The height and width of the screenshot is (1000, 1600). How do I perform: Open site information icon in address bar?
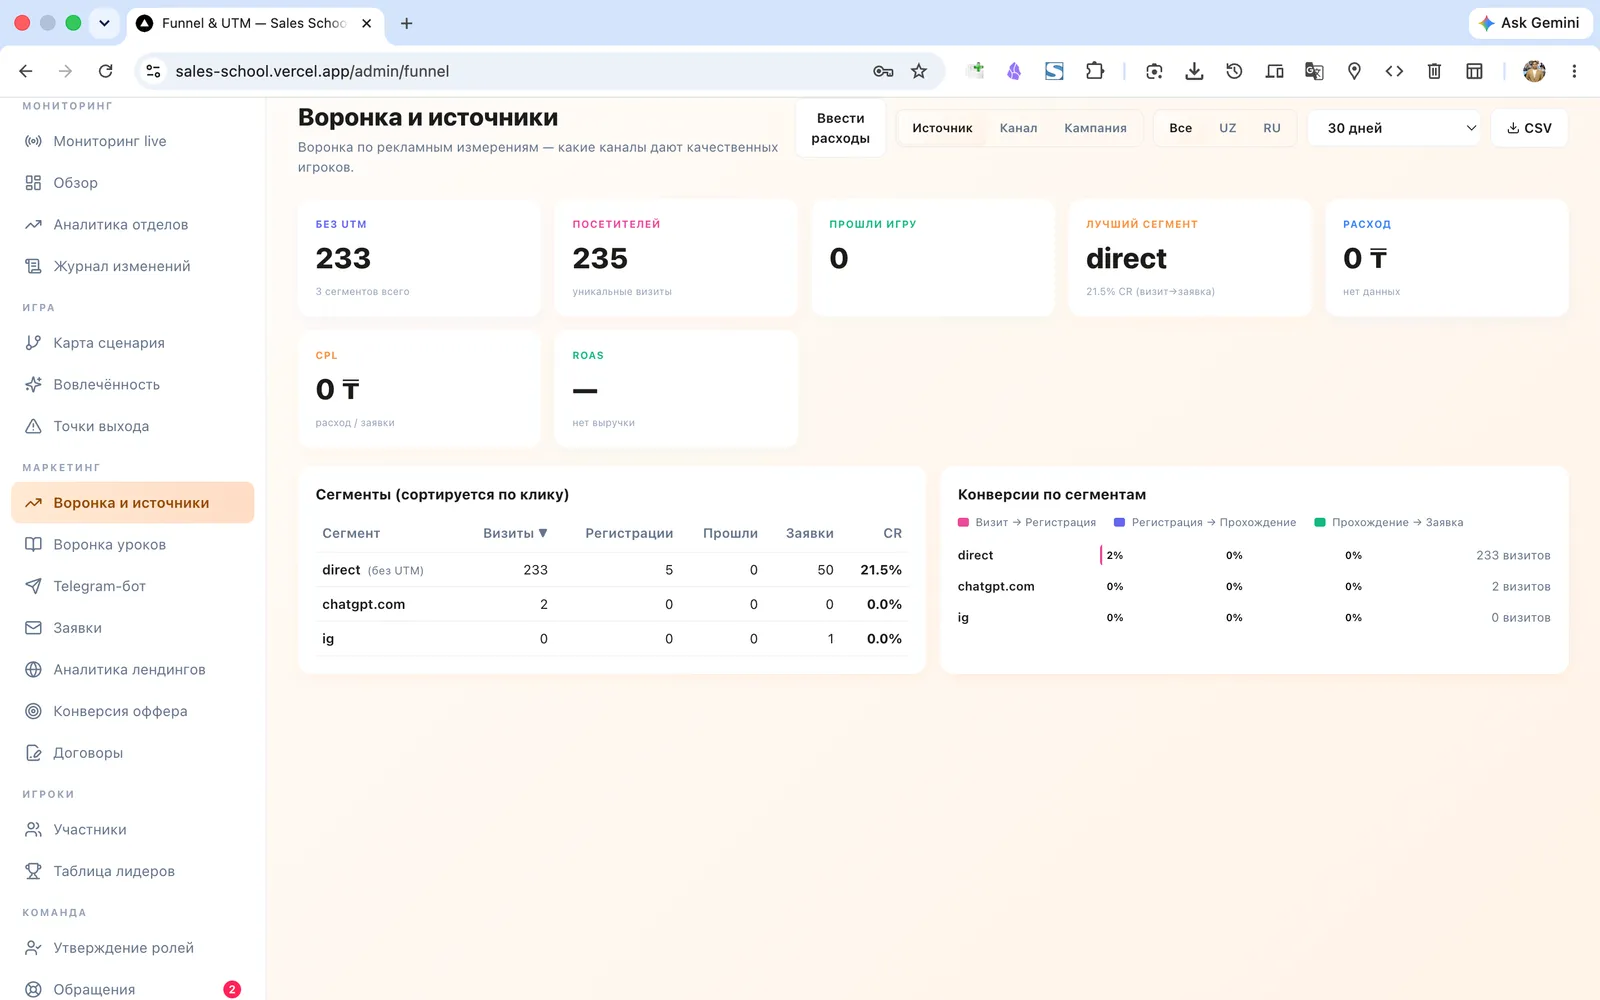click(153, 71)
